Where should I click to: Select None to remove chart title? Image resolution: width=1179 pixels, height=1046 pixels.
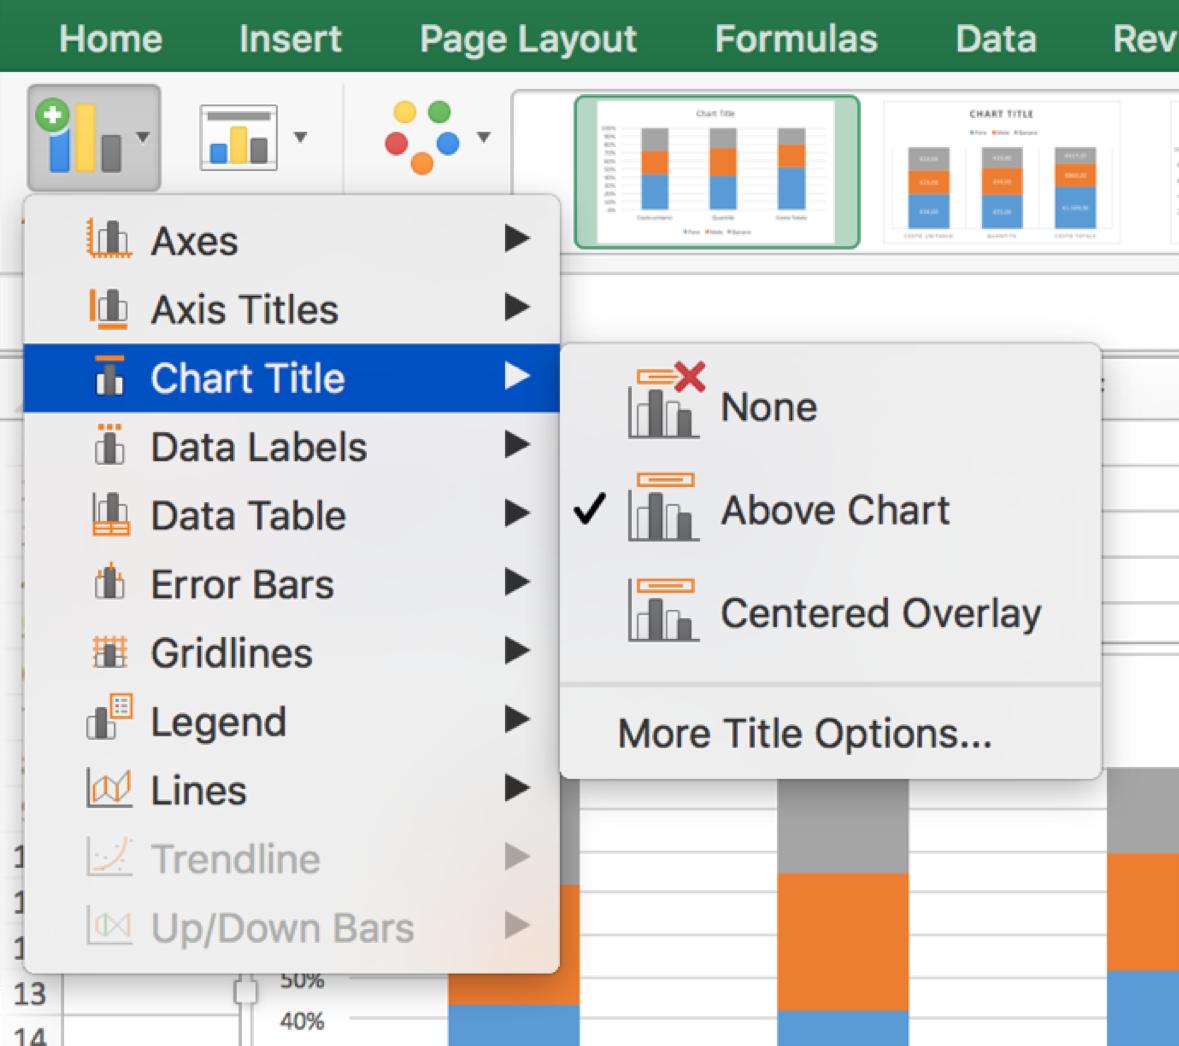(768, 407)
